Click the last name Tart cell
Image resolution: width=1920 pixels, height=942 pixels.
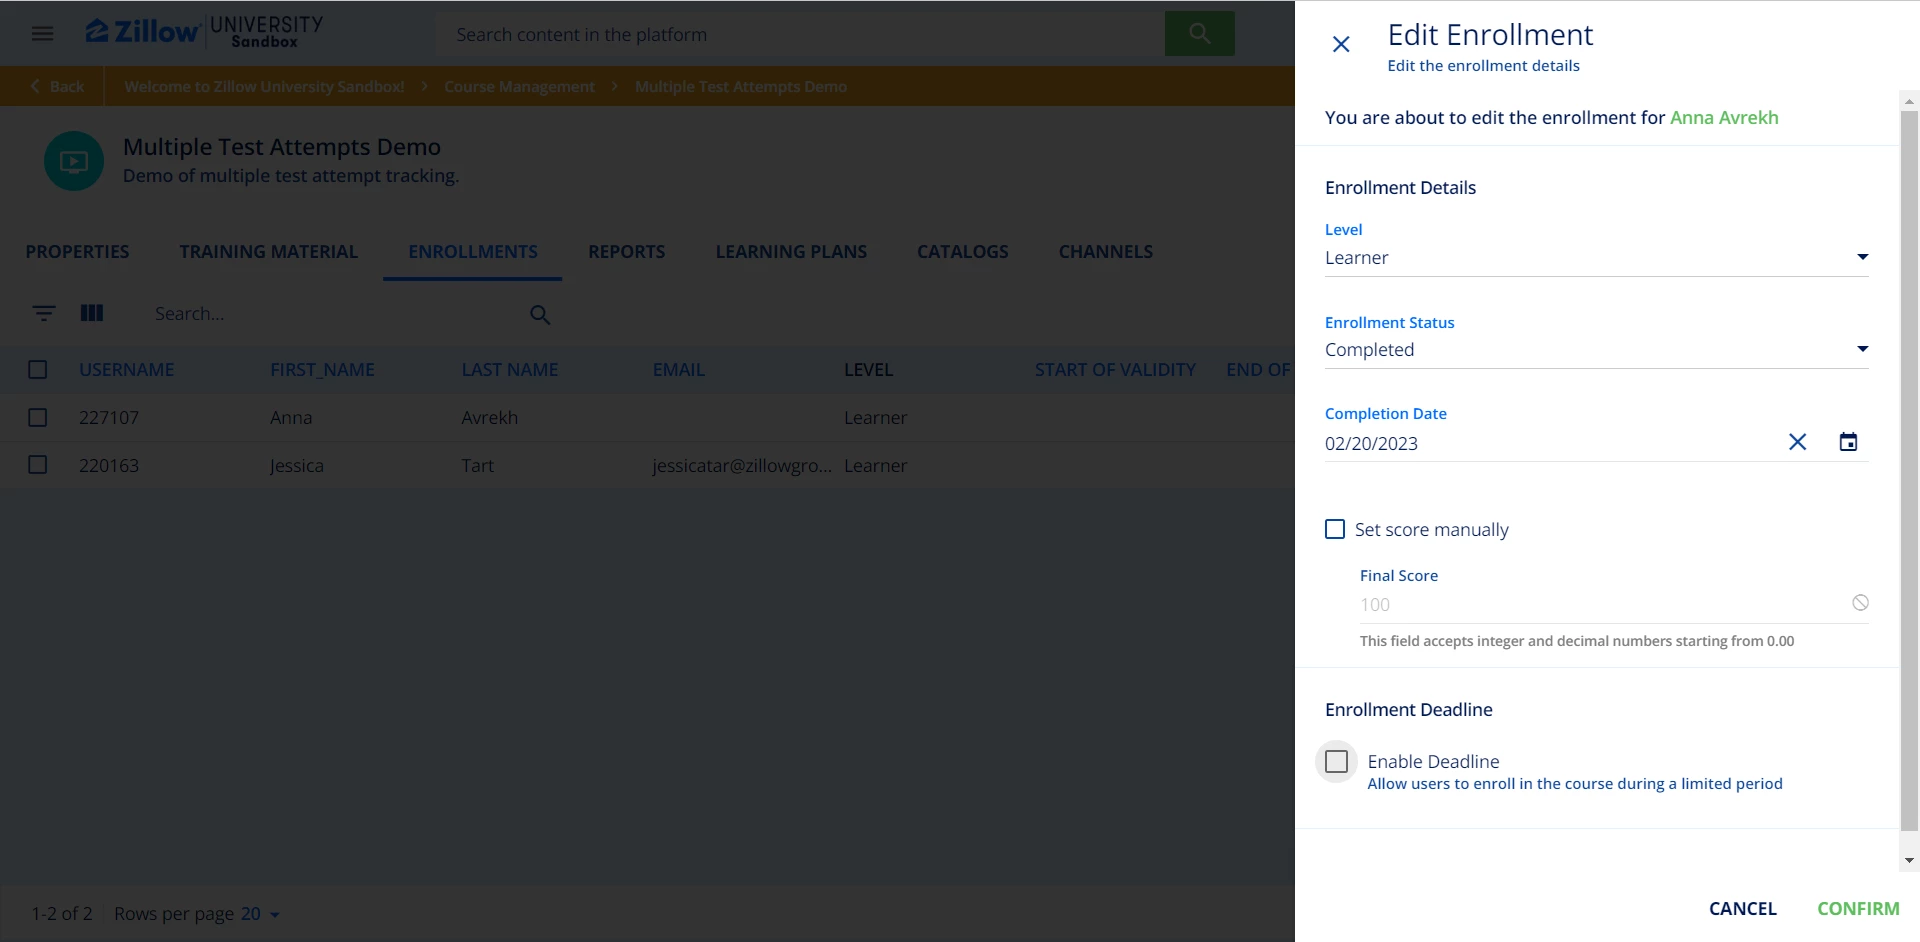click(x=478, y=466)
